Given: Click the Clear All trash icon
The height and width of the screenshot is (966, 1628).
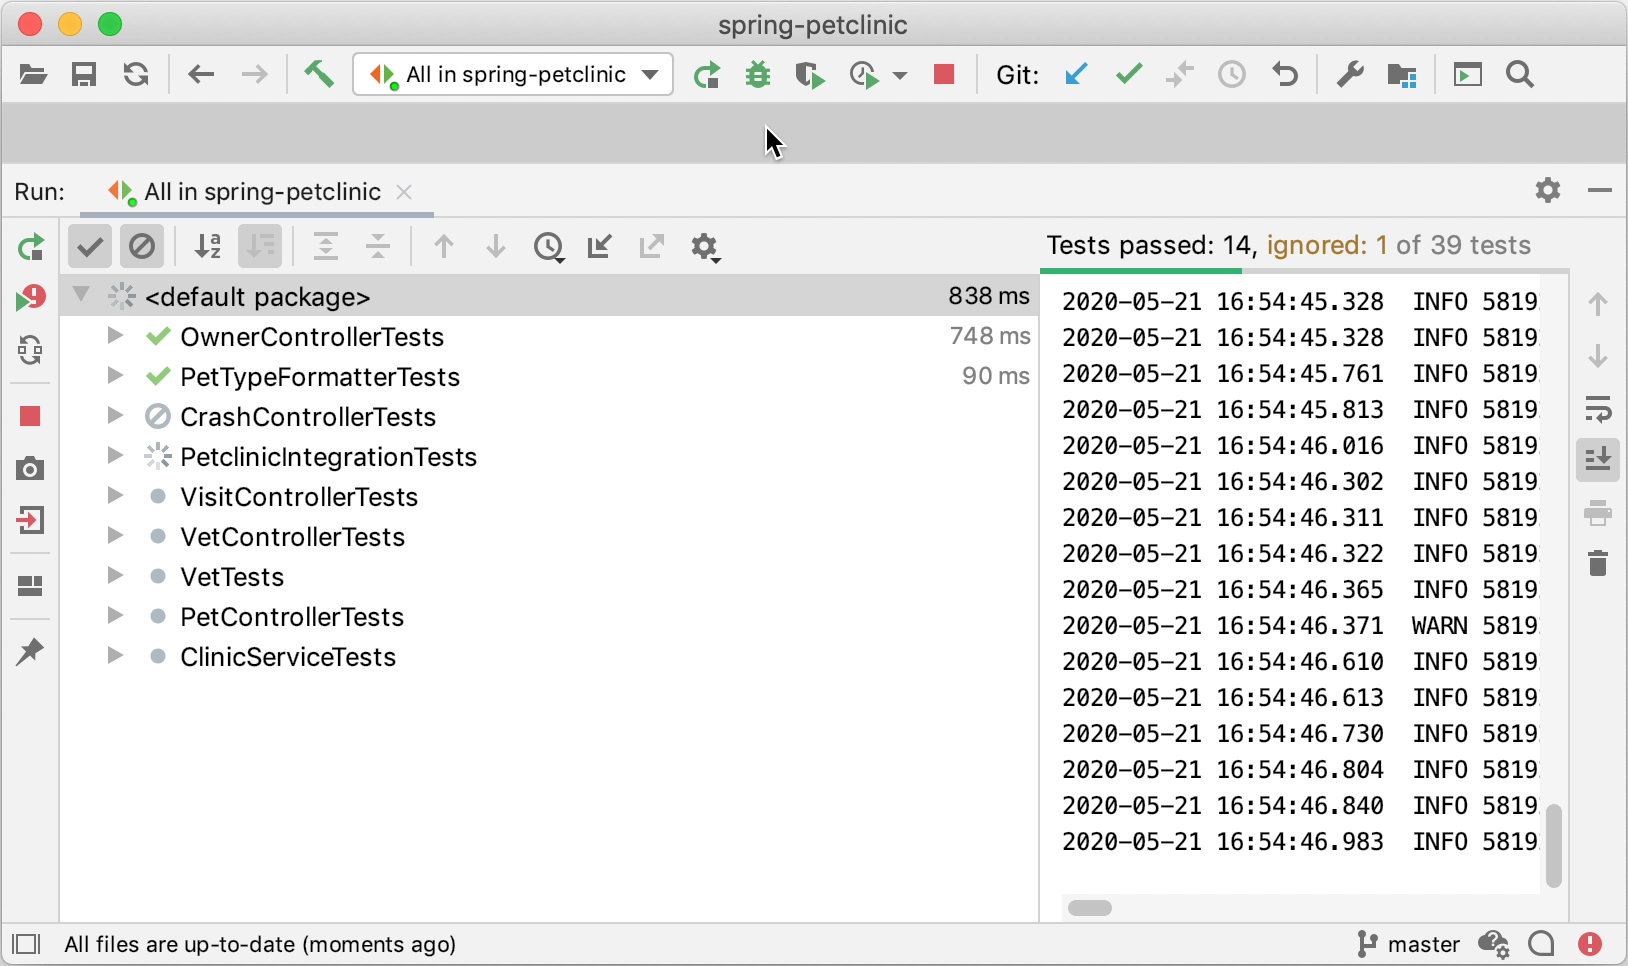Looking at the screenshot, I should pos(1598,564).
